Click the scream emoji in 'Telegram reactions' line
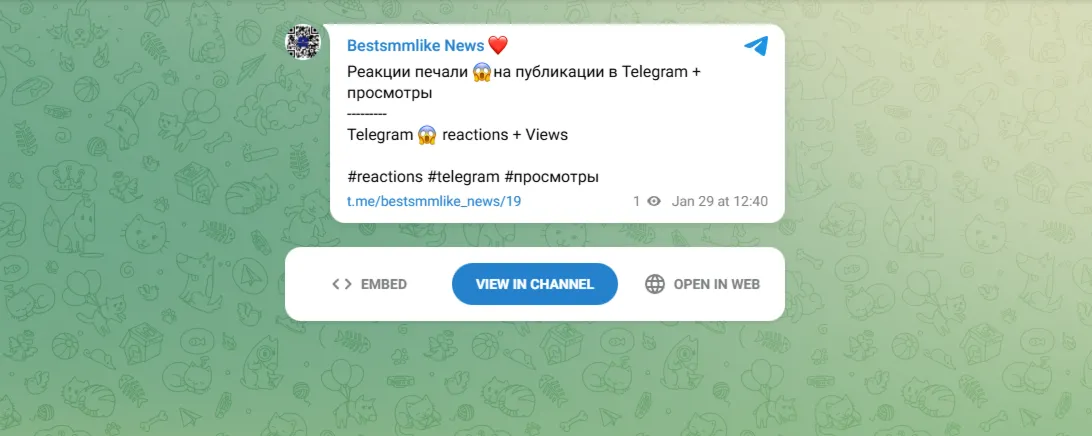 coord(427,135)
